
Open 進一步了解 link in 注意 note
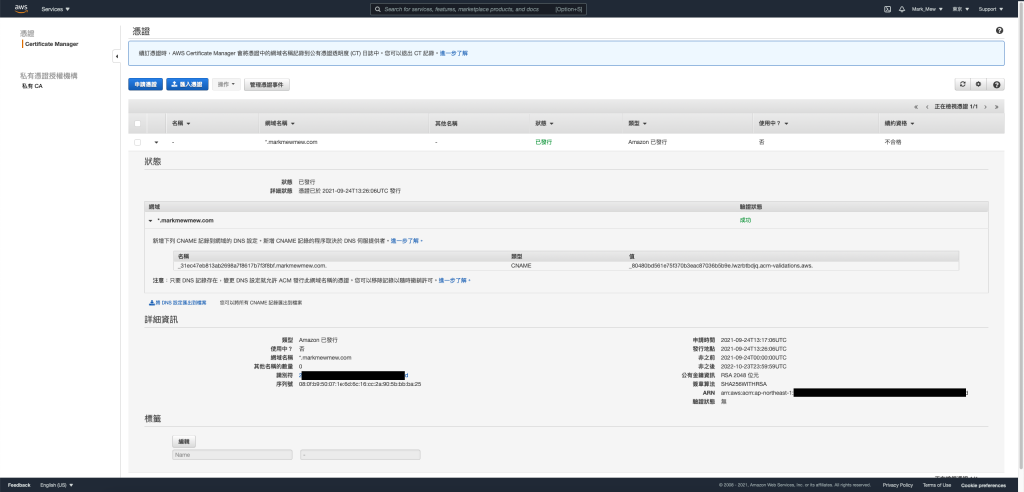(455, 280)
